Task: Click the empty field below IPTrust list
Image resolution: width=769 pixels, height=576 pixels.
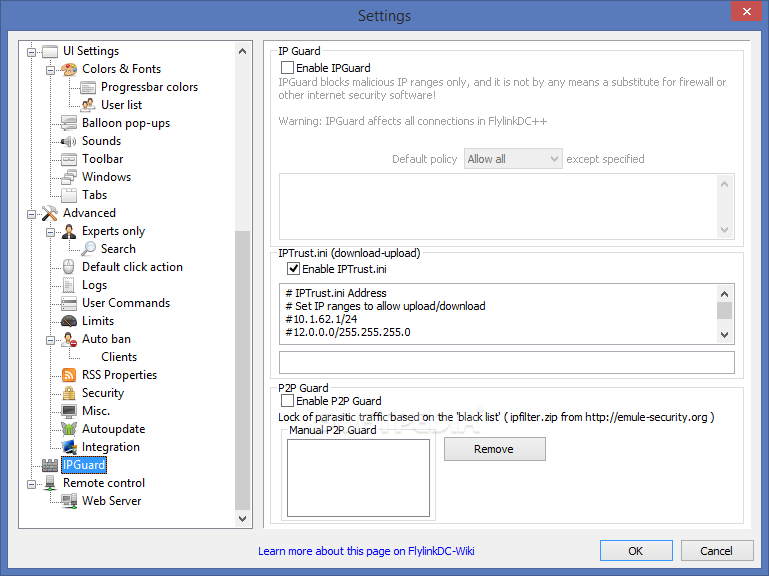Action: coord(507,363)
